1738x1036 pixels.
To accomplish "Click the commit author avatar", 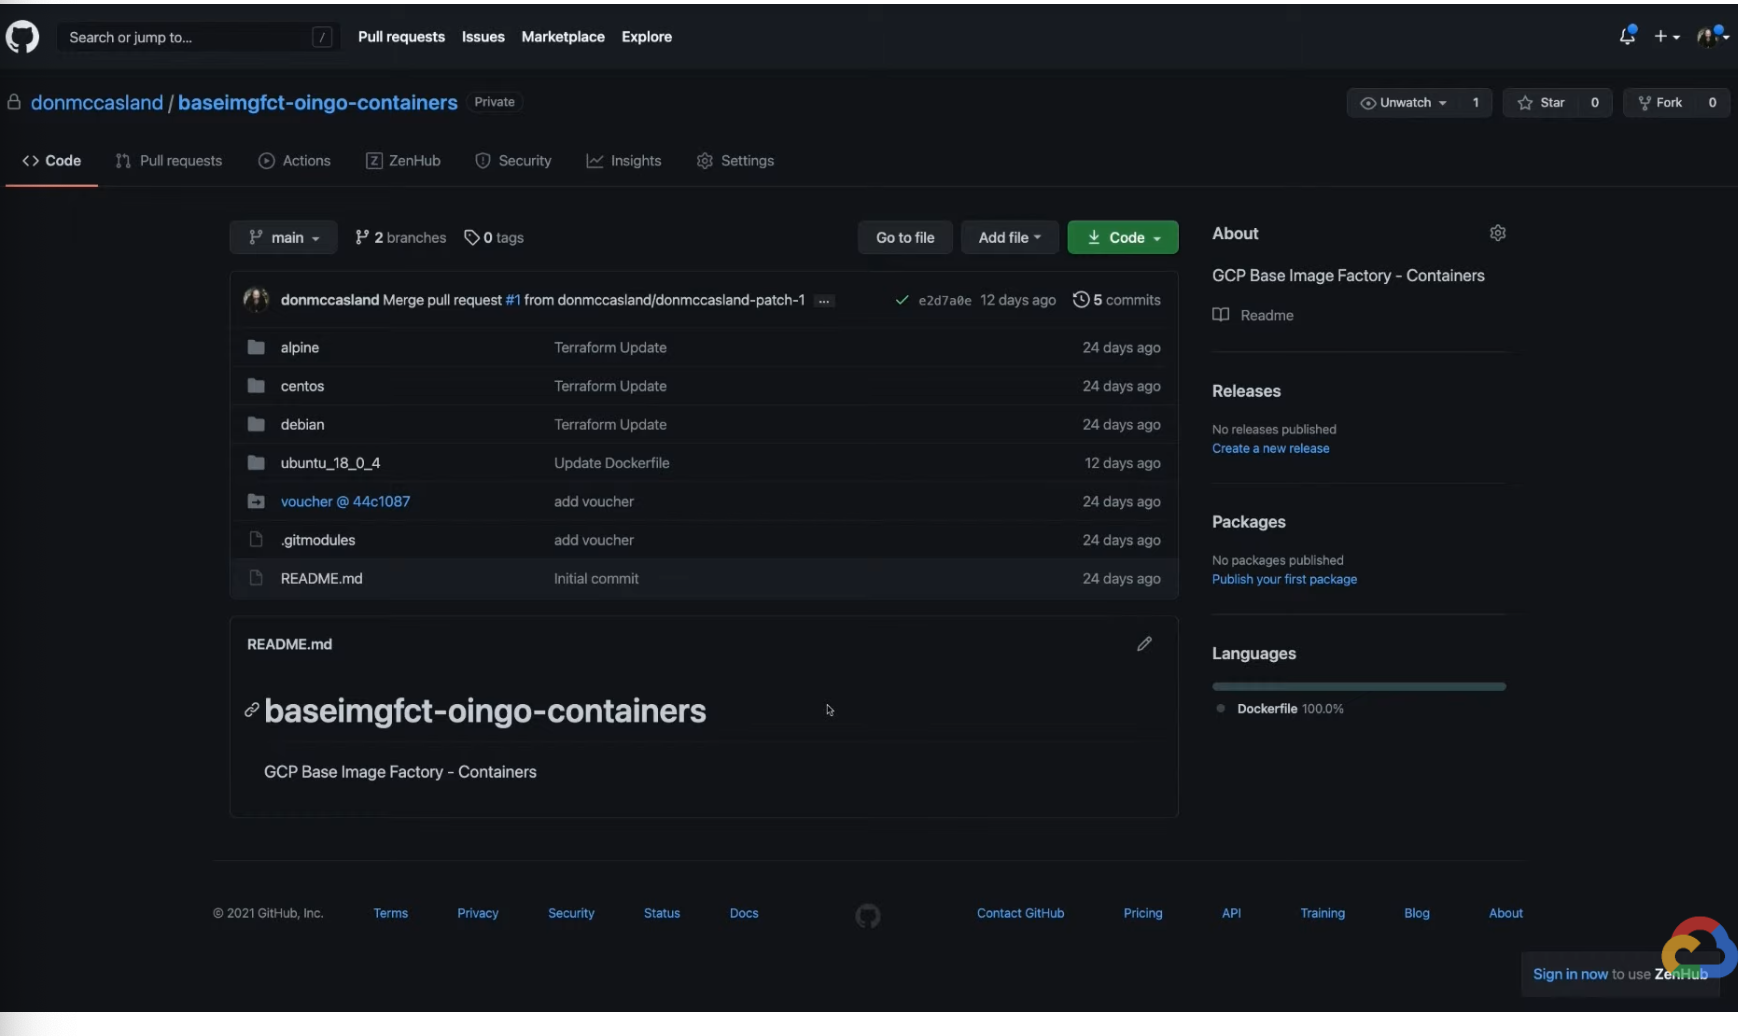I will (x=257, y=299).
